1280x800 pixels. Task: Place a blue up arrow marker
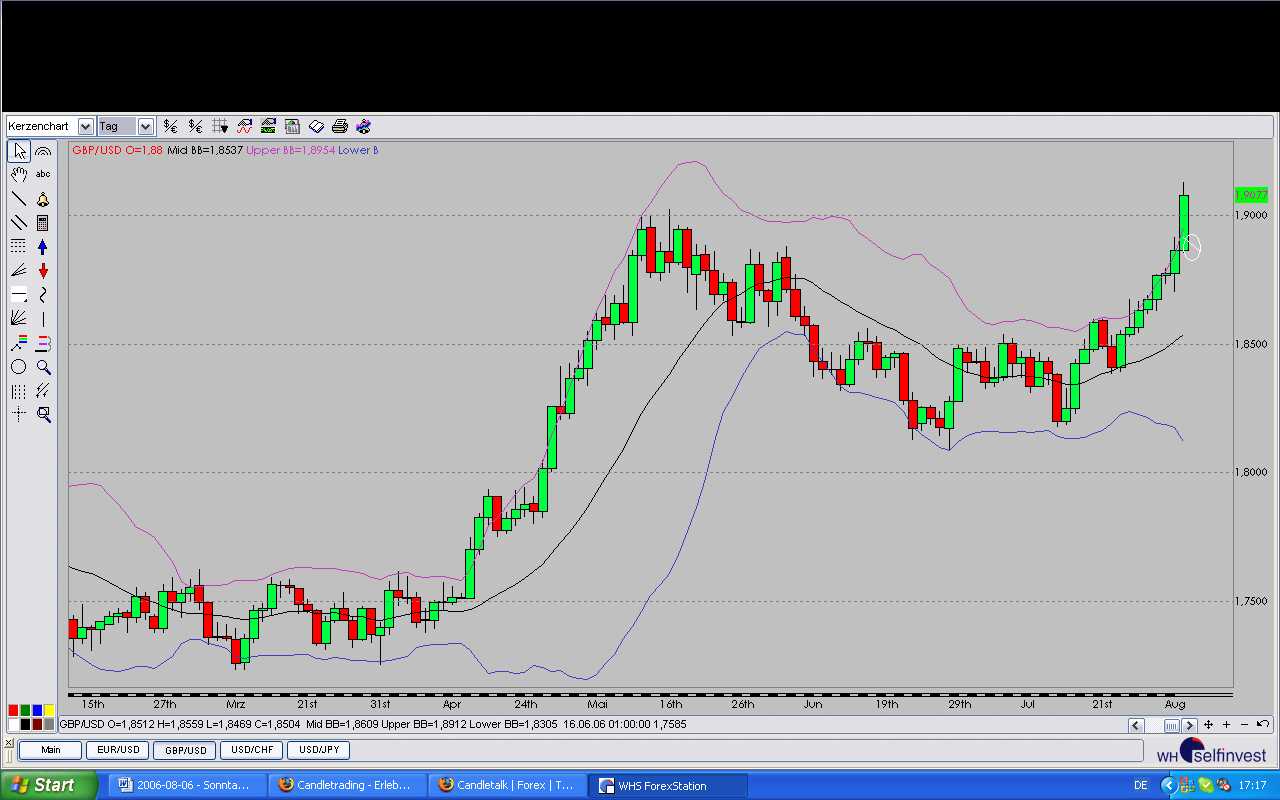[43, 247]
